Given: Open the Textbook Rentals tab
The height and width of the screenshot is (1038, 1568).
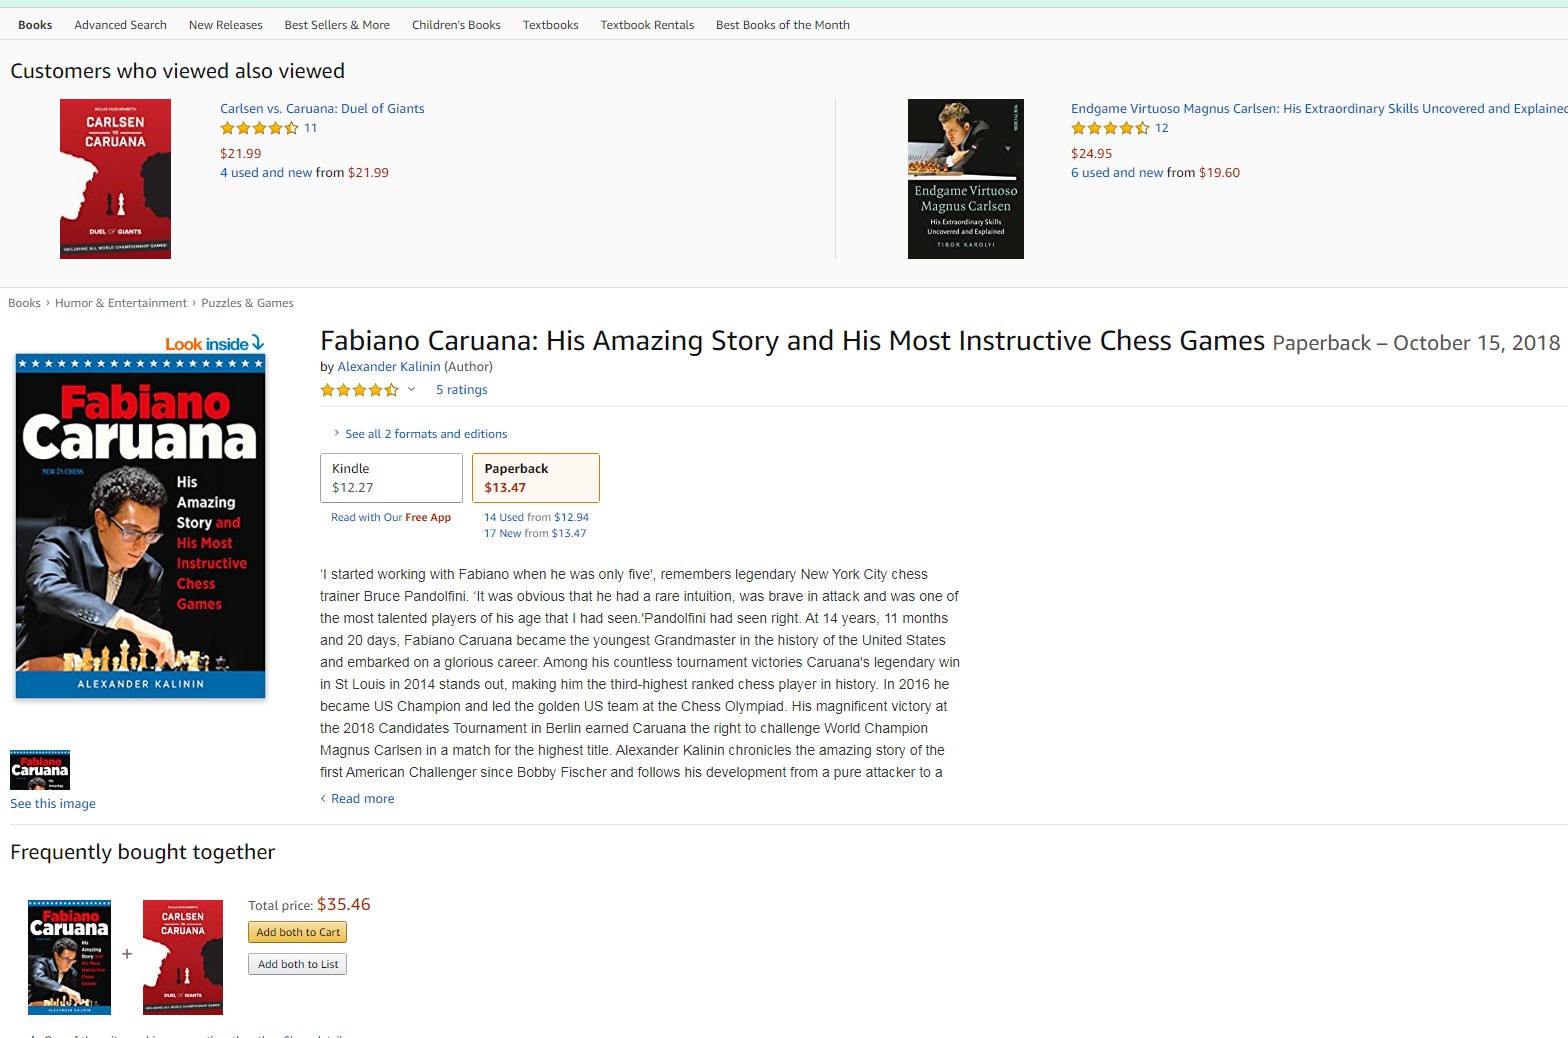Looking at the screenshot, I should coord(647,25).
